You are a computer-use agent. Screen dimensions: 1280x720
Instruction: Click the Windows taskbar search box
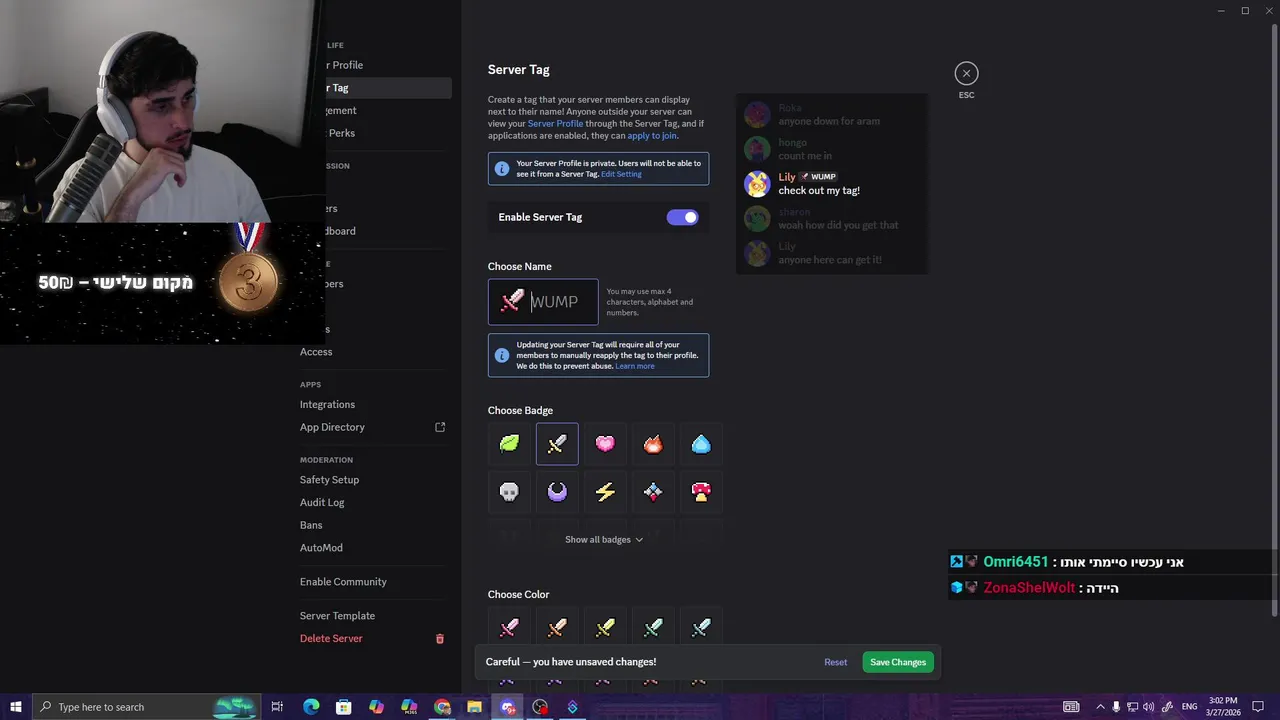146,707
